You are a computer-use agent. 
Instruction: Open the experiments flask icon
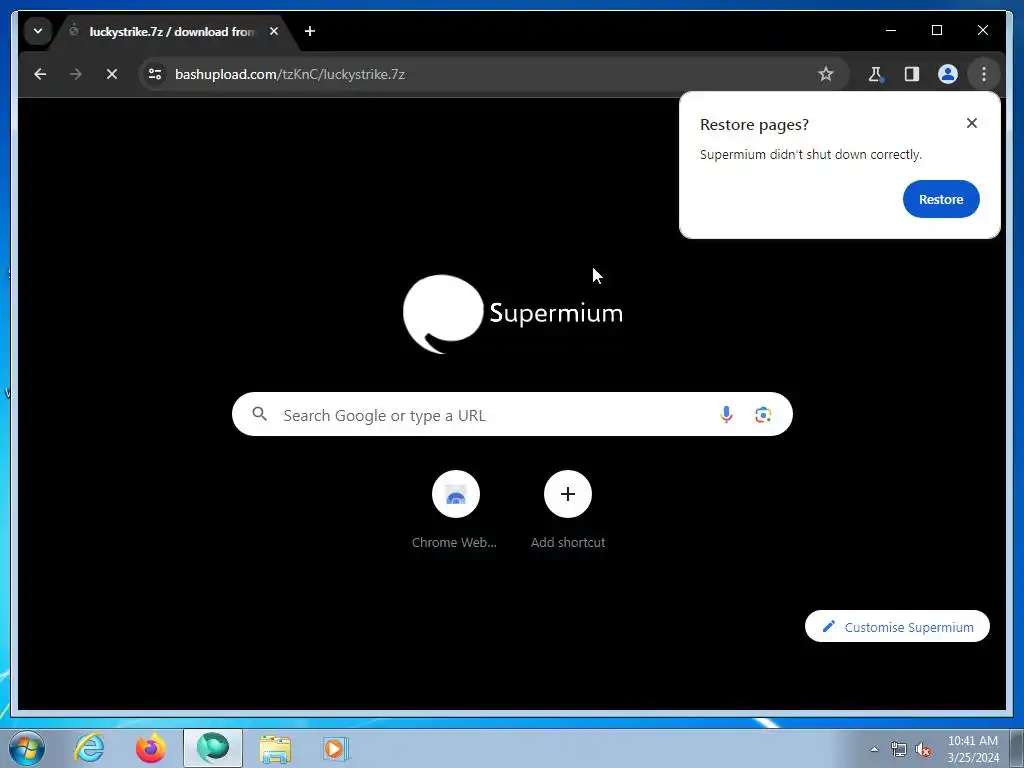click(x=876, y=74)
